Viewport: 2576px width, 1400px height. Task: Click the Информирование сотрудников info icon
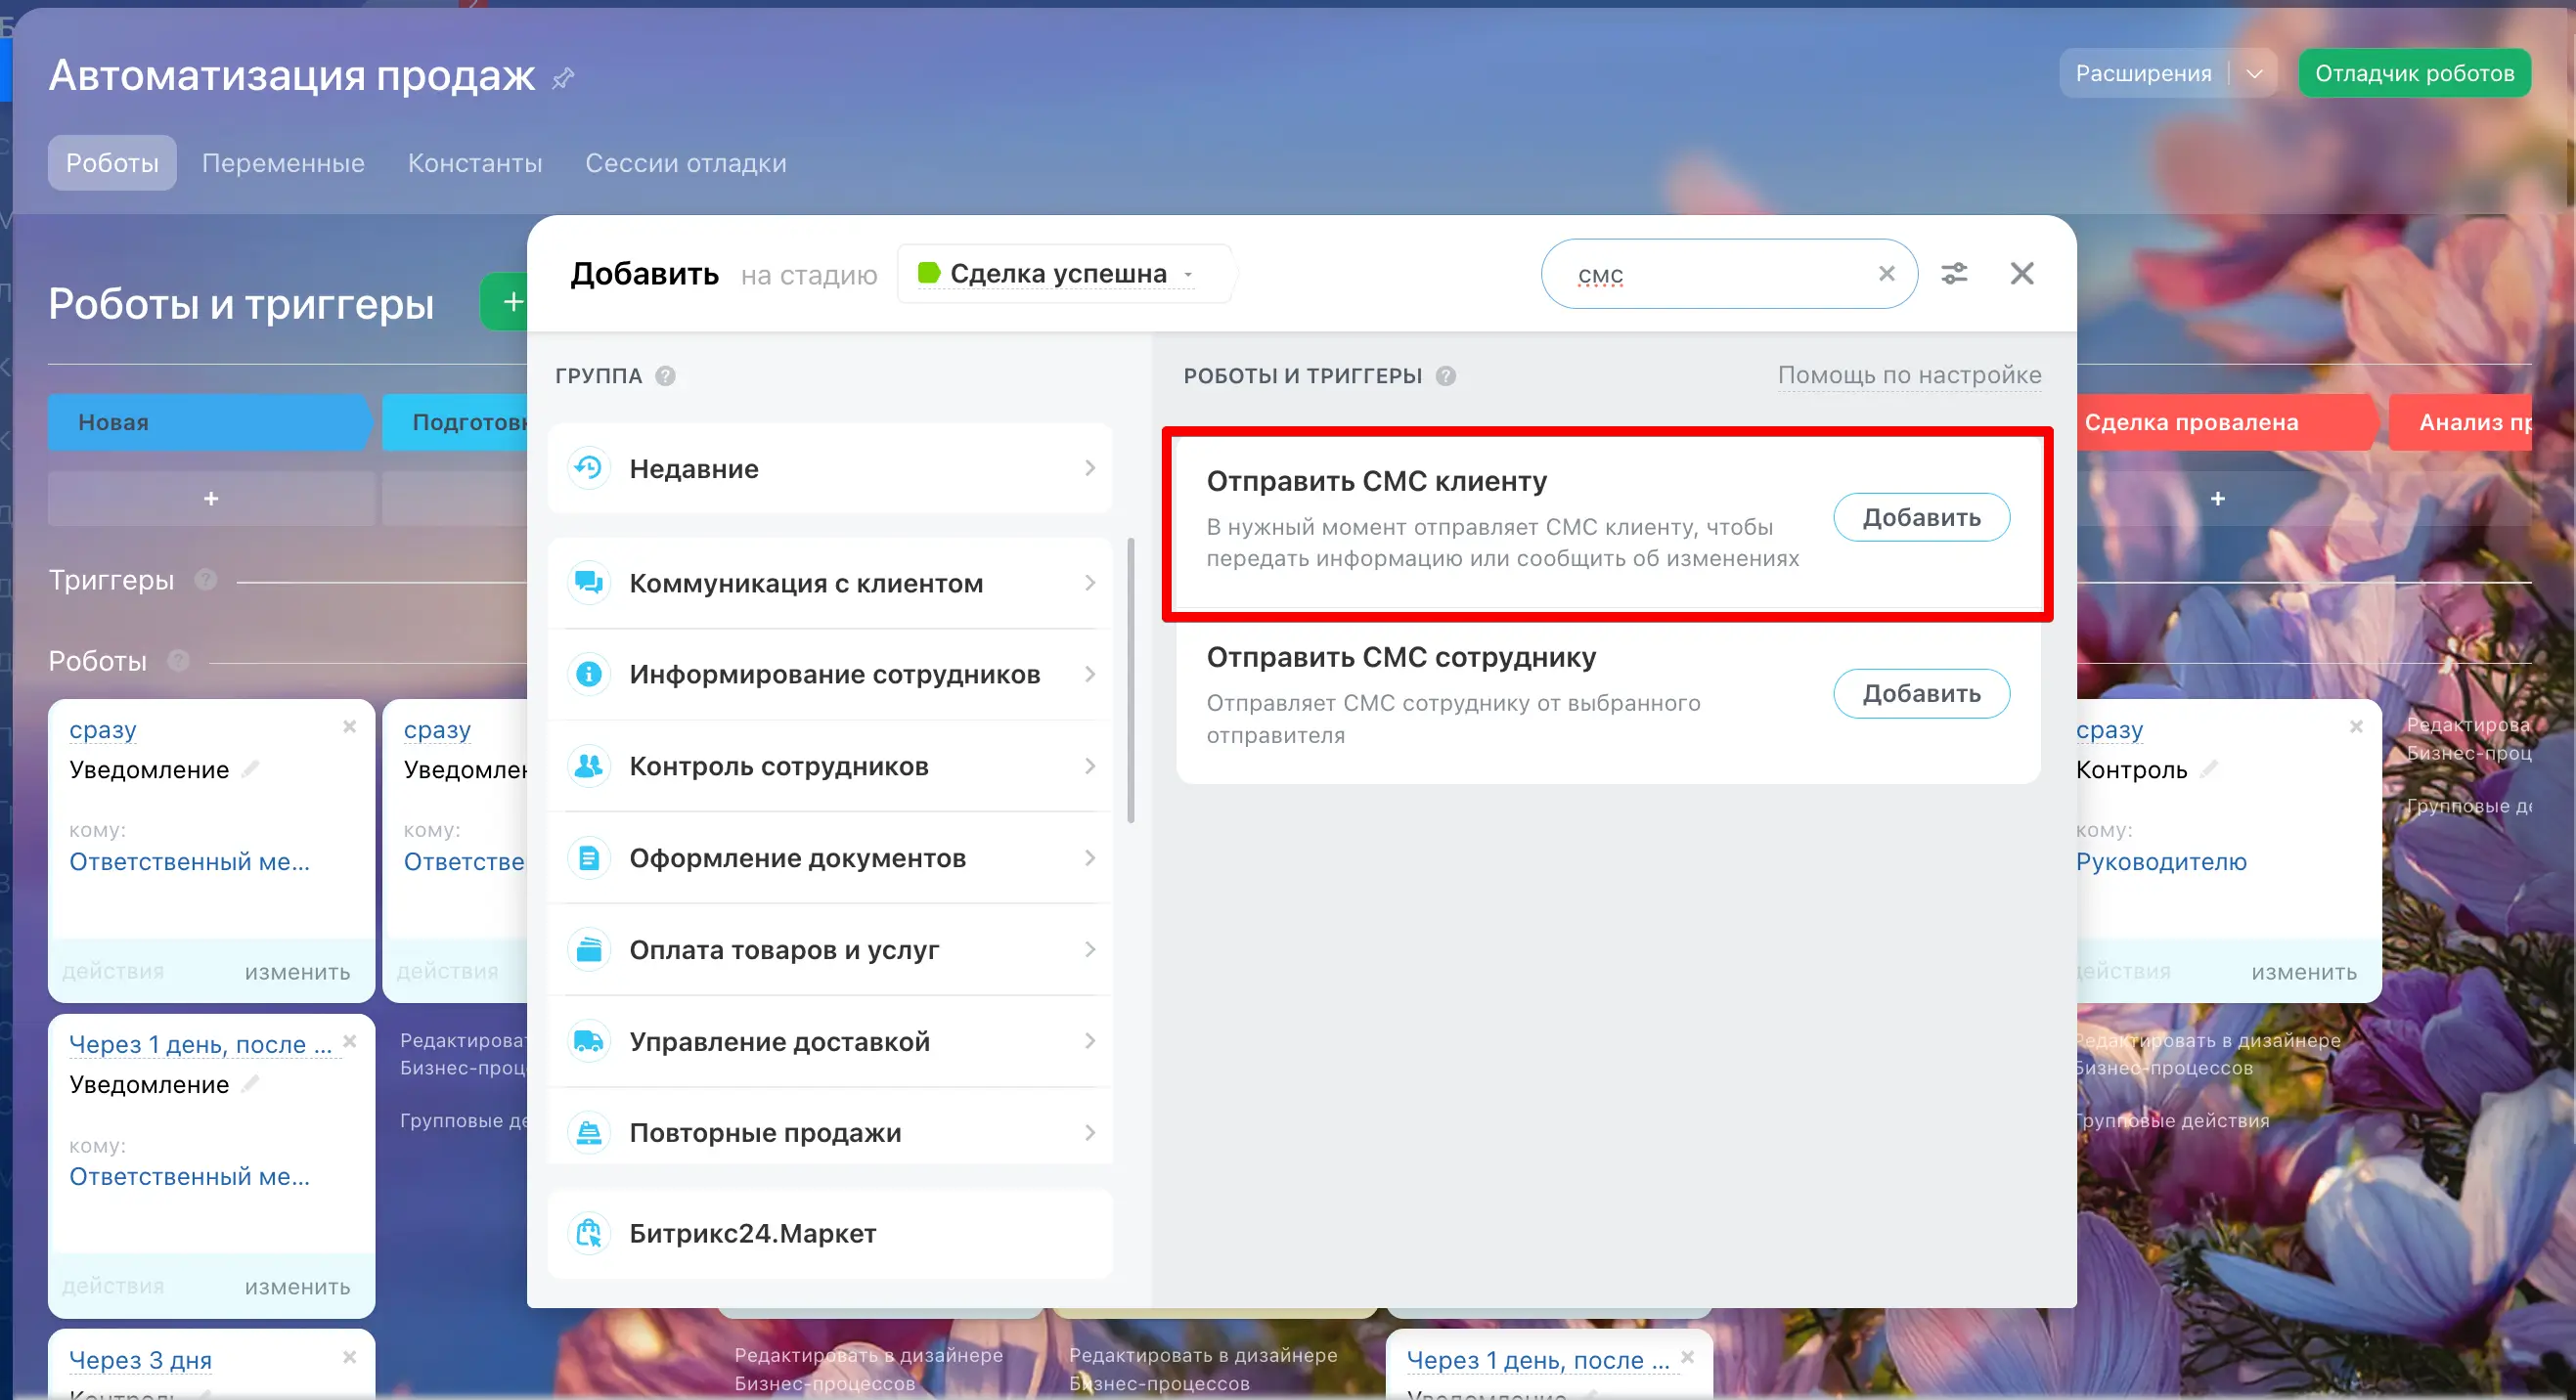[x=588, y=675]
